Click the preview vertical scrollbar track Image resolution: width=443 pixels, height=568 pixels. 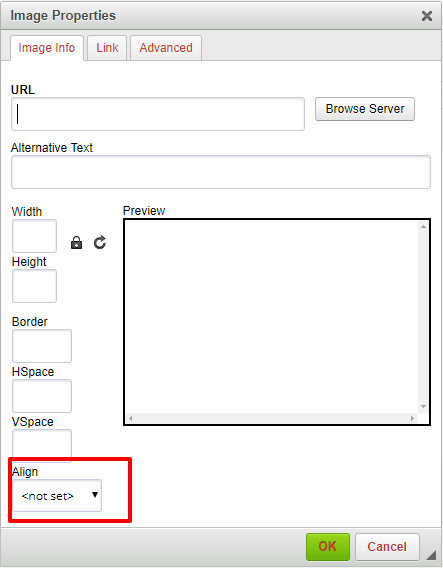[x=423, y=316]
